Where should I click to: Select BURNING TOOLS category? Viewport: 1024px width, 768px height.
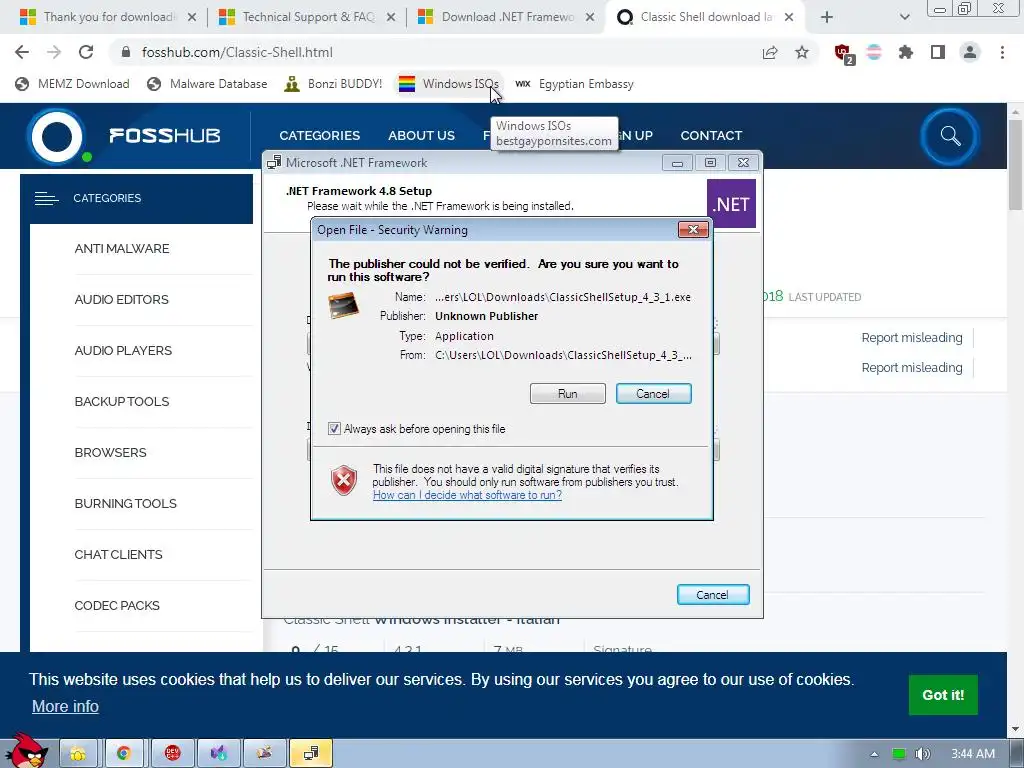tap(125, 504)
